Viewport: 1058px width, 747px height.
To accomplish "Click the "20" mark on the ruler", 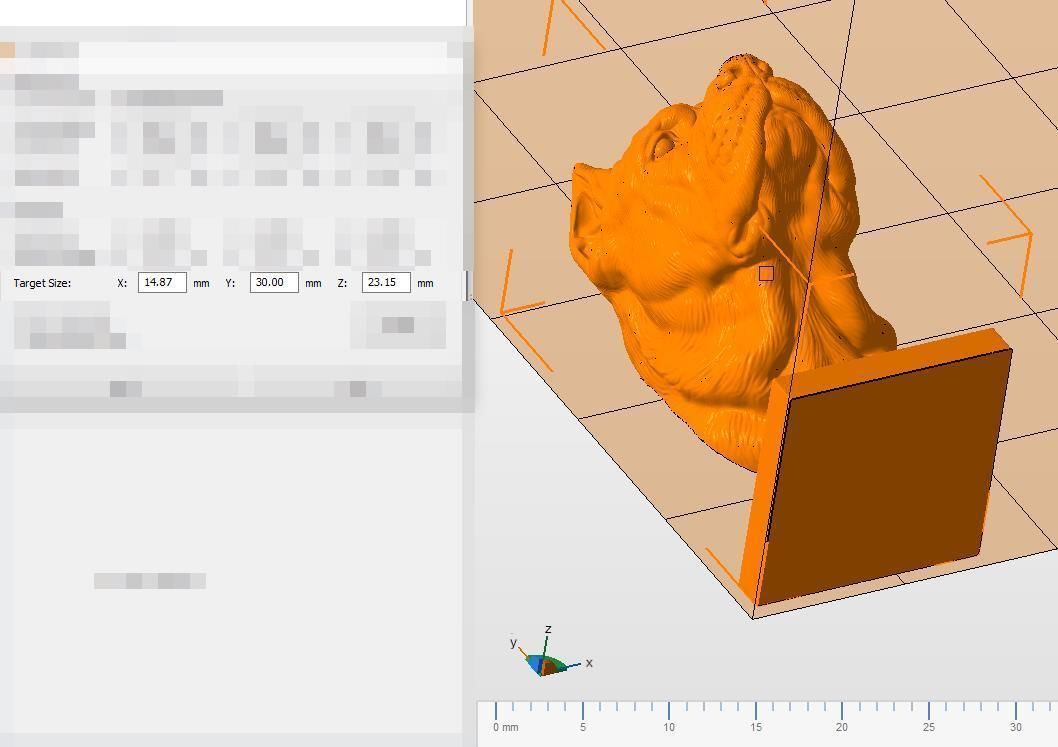I will [x=841, y=727].
